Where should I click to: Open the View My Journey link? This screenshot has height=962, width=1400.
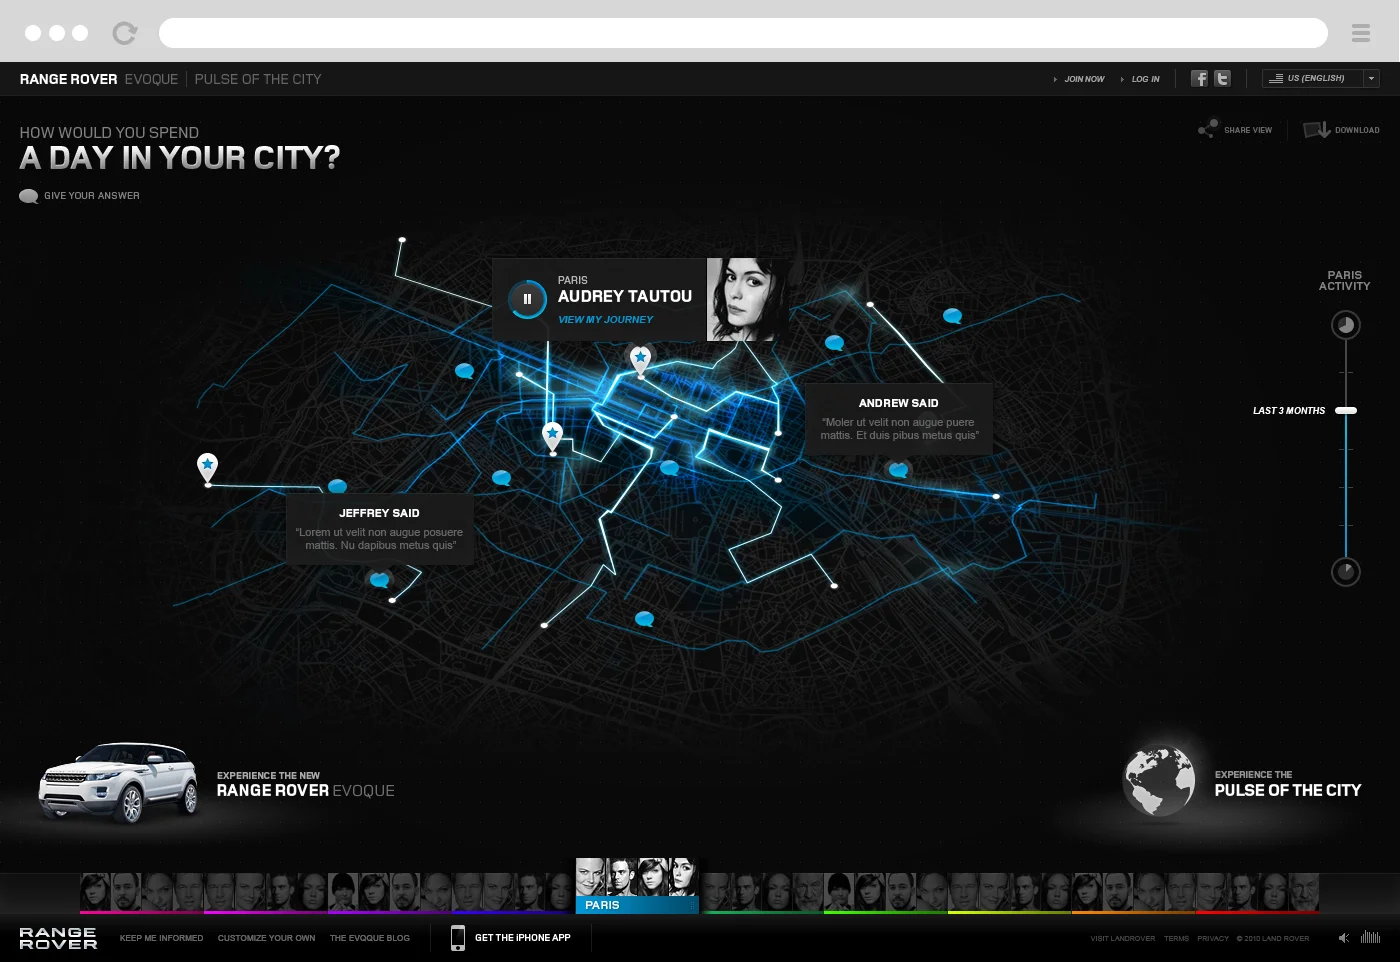(x=605, y=320)
